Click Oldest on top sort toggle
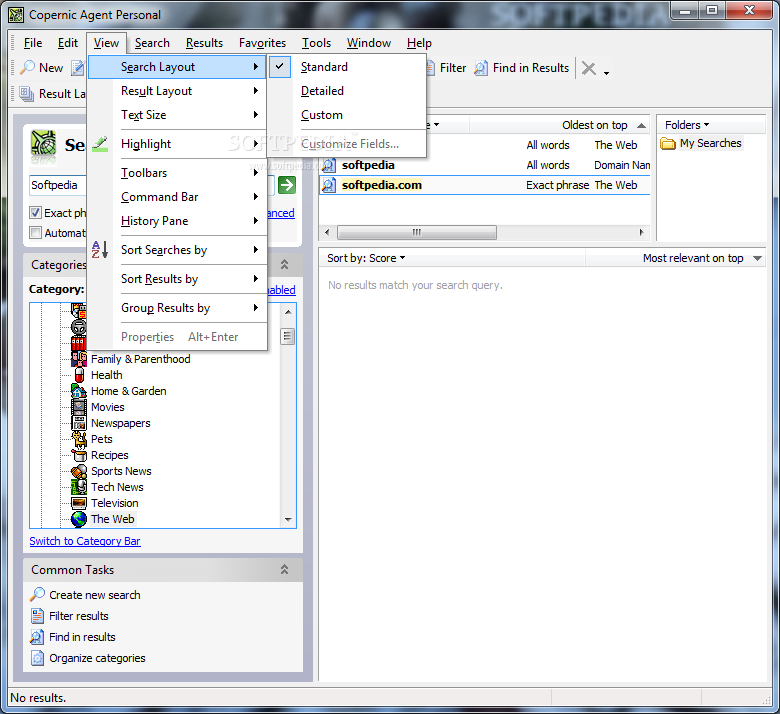 [x=604, y=125]
